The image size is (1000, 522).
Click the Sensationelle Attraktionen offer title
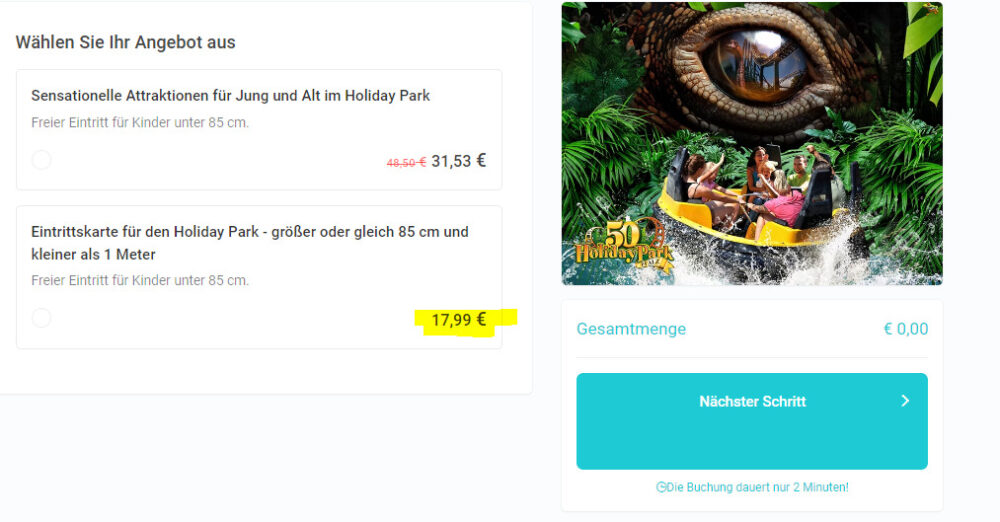pyautogui.click(x=230, y=96)
